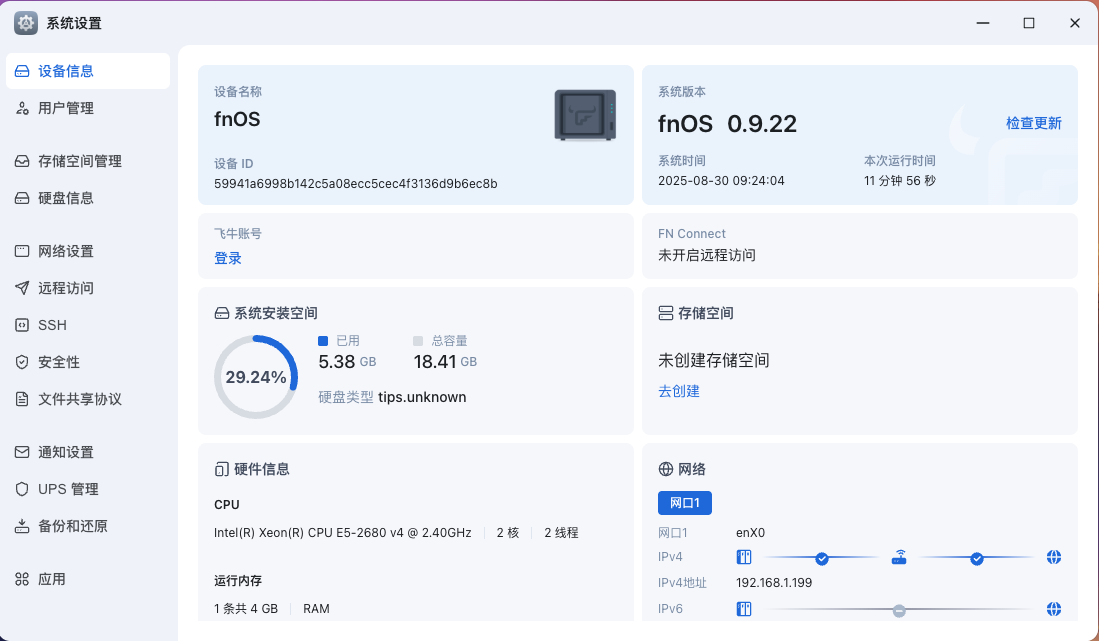Click the IPv4 router icon
The height and width of the screenshot is (641, 1099).
(x=899, y=558)
